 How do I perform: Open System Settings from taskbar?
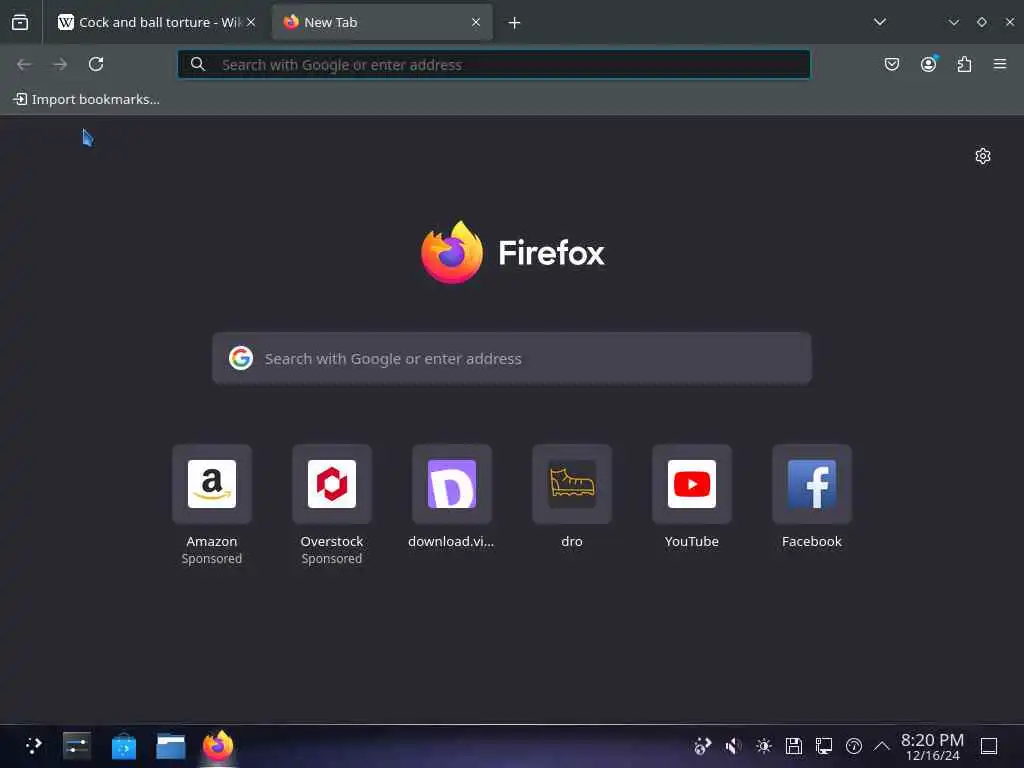pyautogui.click(x=76, y=746)
